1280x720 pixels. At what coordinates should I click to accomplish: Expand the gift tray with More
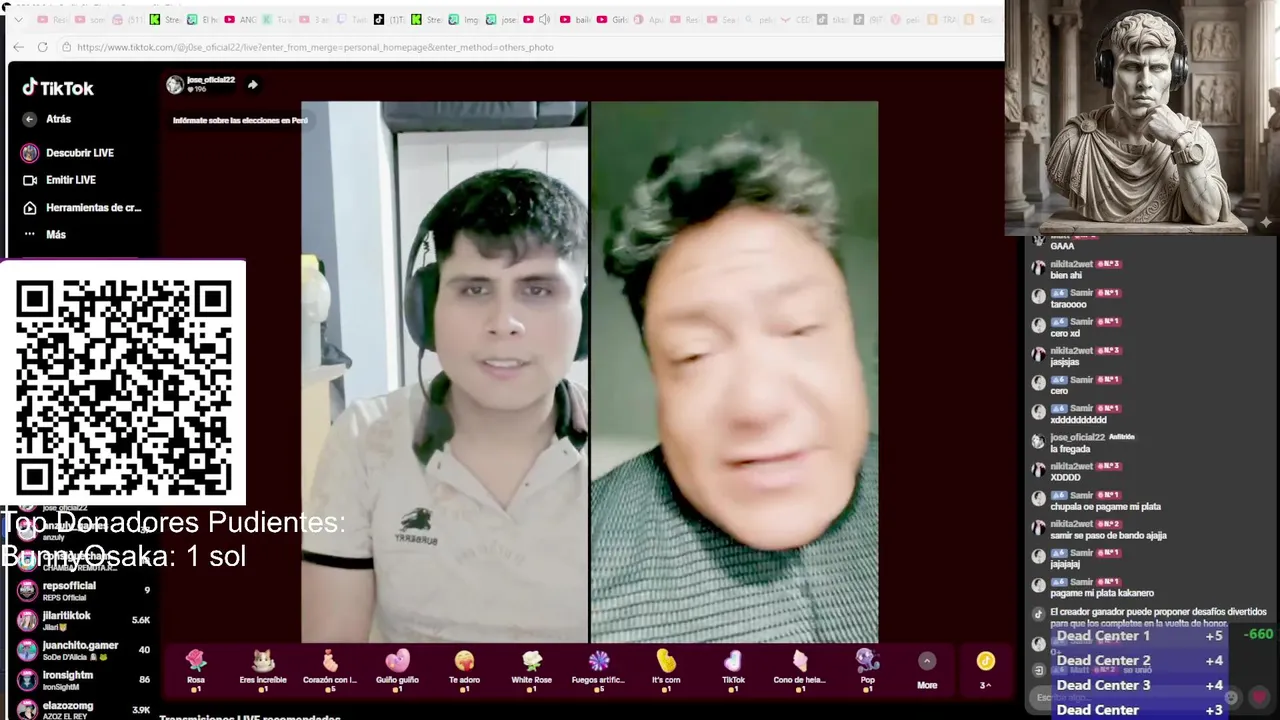(927, 671)
